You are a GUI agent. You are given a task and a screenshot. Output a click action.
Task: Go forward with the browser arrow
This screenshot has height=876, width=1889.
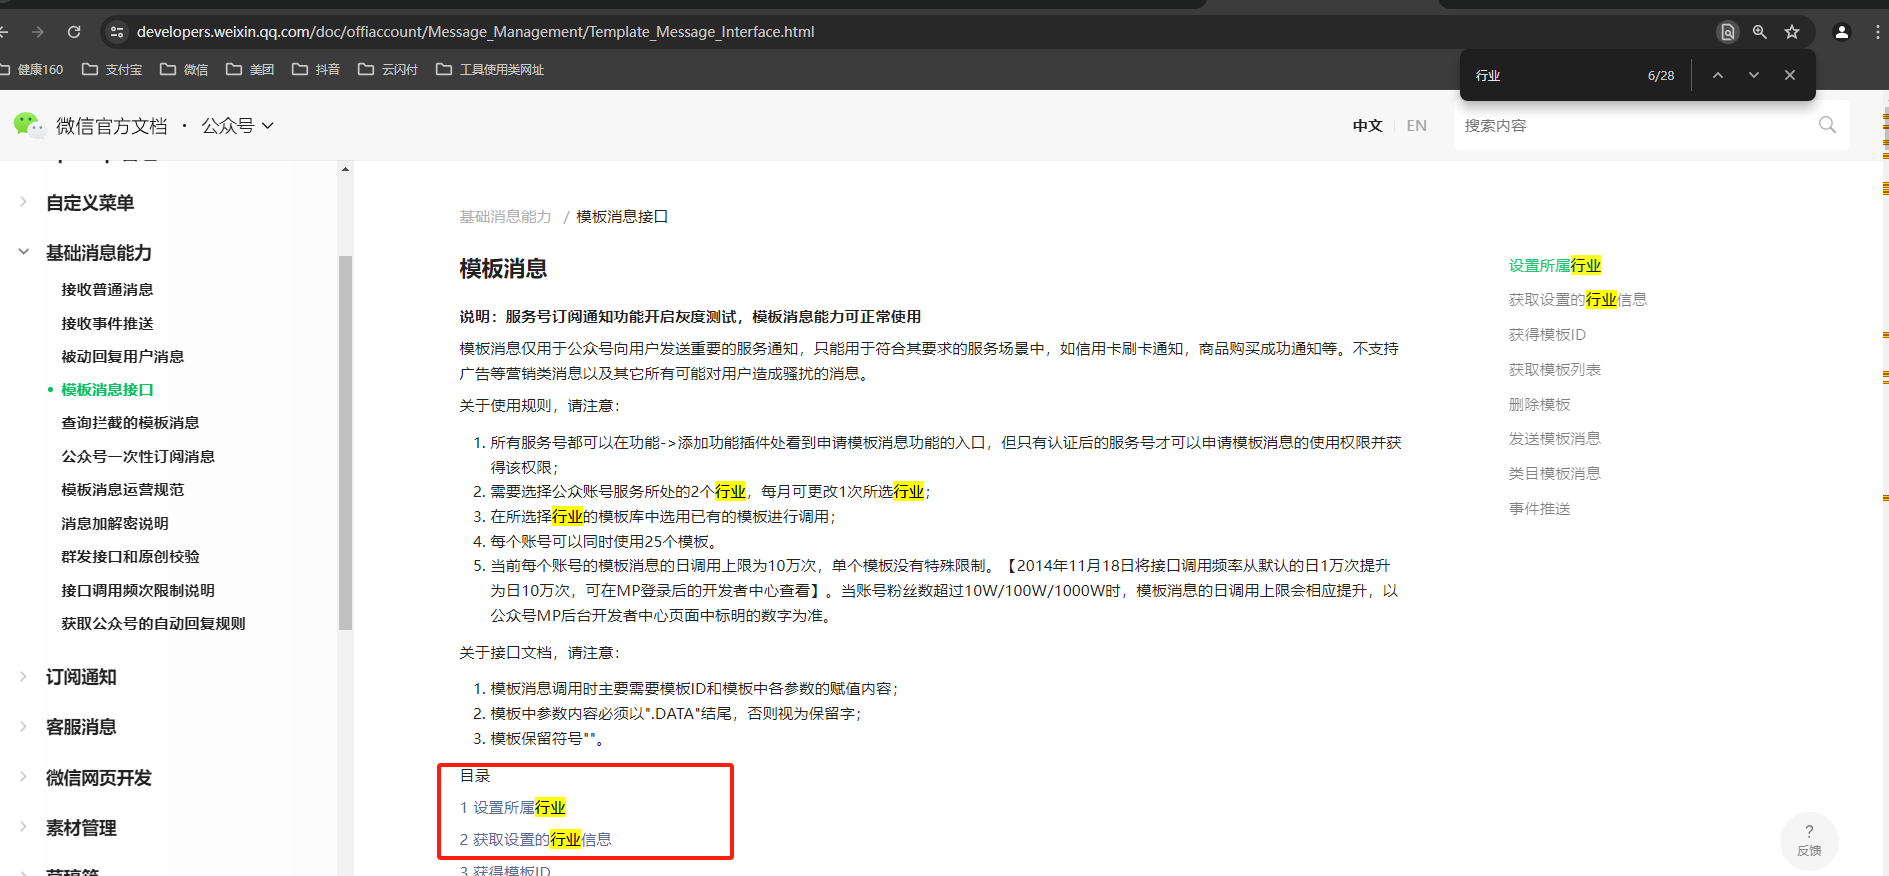[38, 32]
